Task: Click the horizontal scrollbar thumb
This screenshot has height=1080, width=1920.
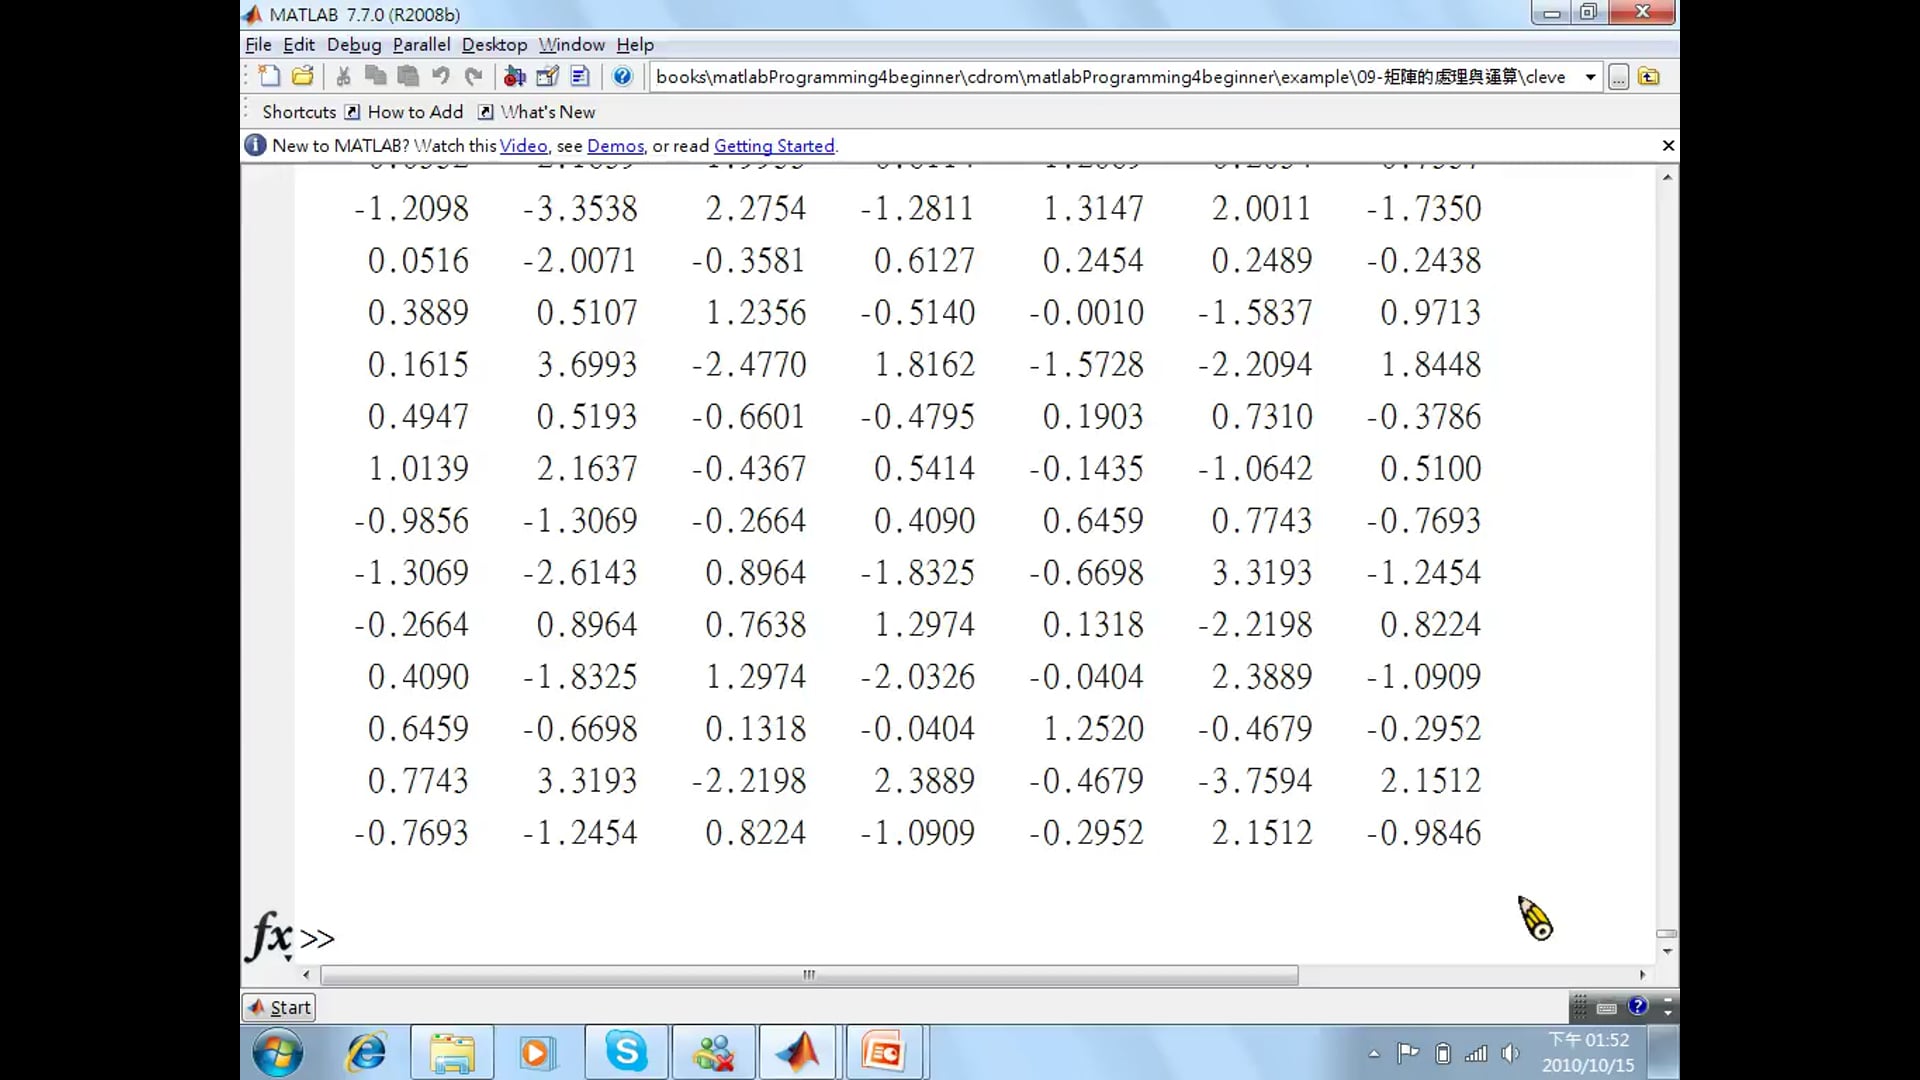Action: pos(808,975)
